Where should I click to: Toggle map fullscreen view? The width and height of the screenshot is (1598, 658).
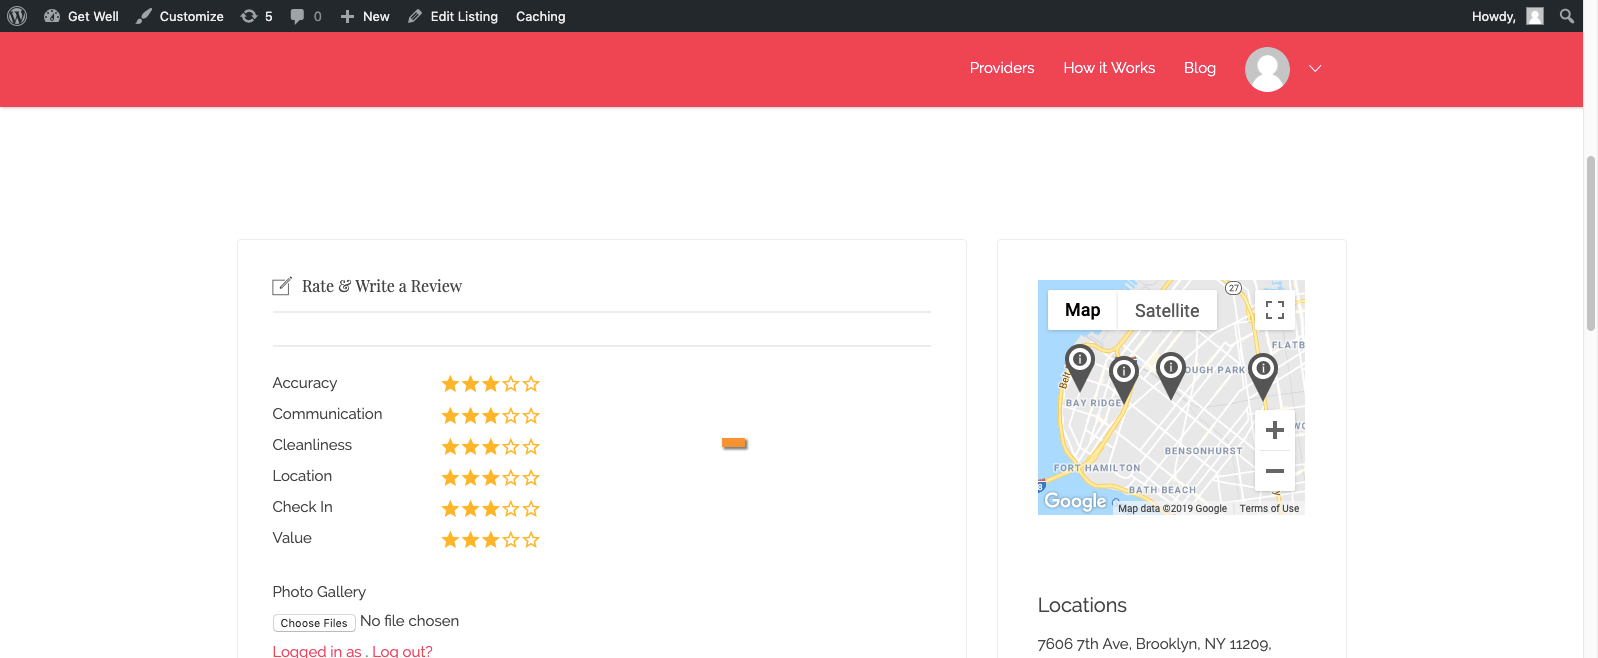[1275, 310]
